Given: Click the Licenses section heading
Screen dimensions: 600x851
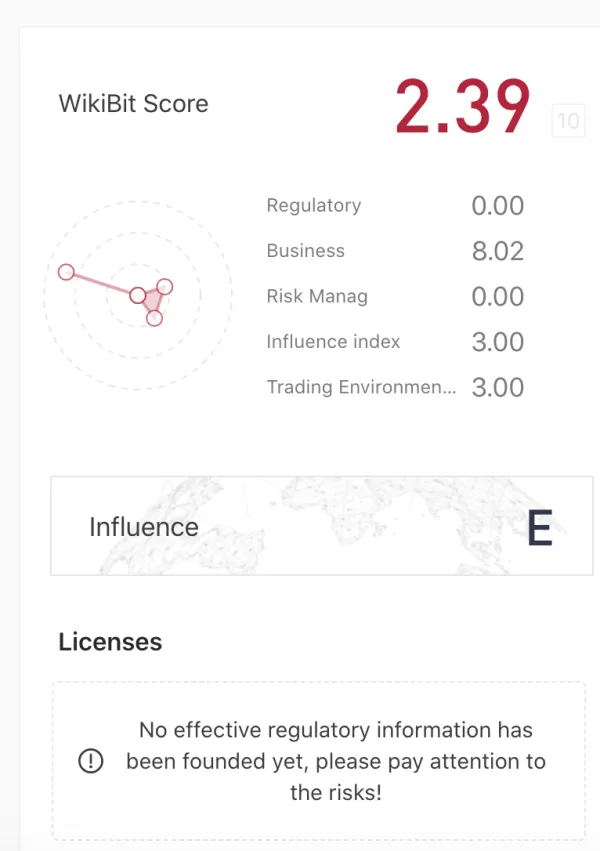Looking at the screenshot, I should (x=110, y=641).
